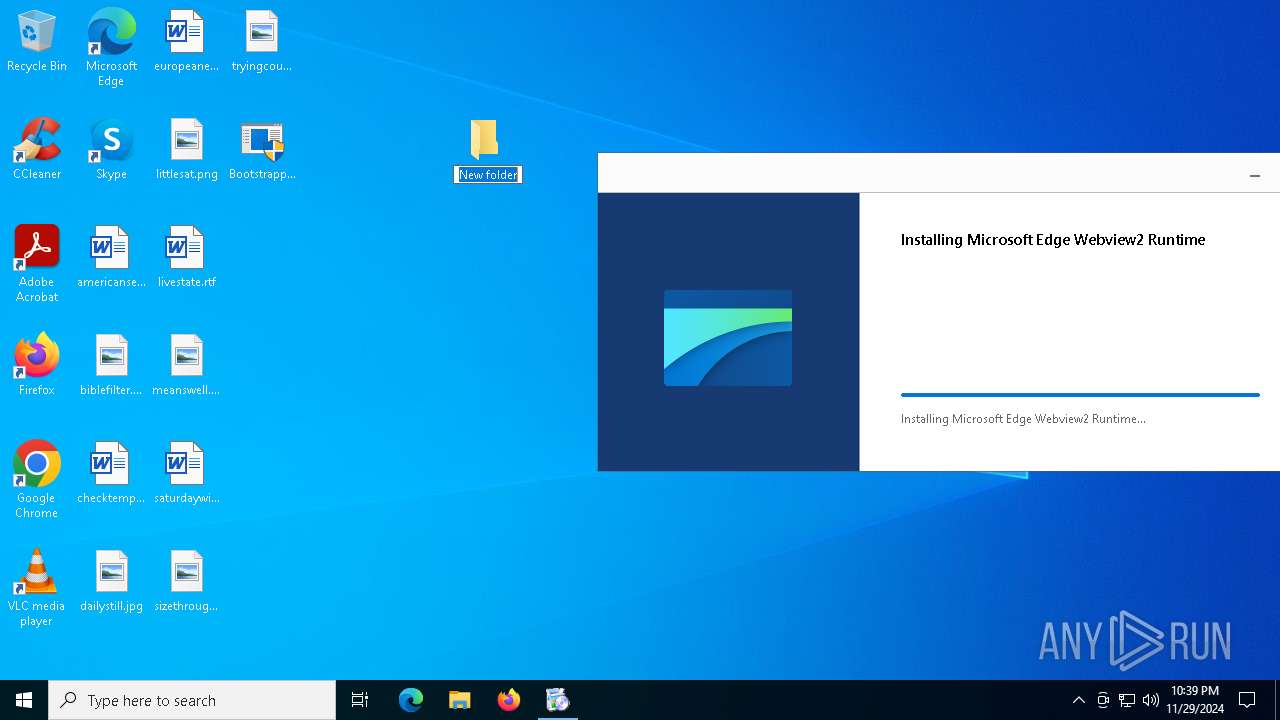
Task: Open File Explorer from the taskbar
Action: 460,700
